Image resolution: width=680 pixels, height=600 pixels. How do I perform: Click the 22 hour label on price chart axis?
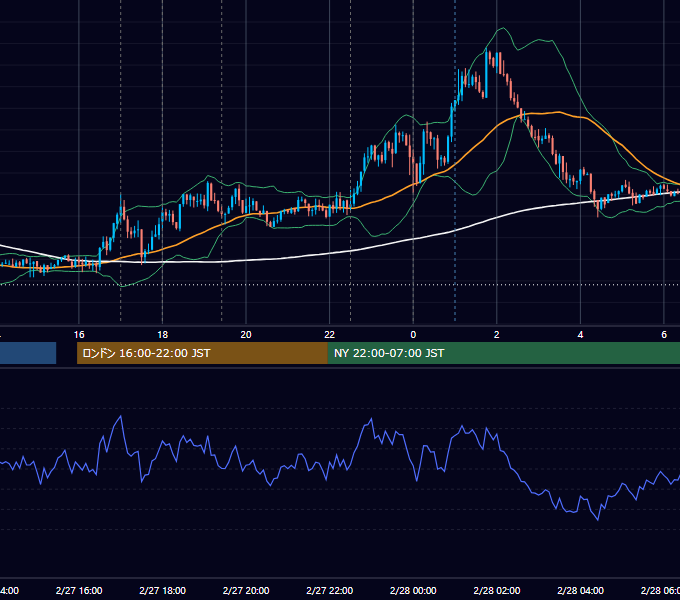point(330,335)
